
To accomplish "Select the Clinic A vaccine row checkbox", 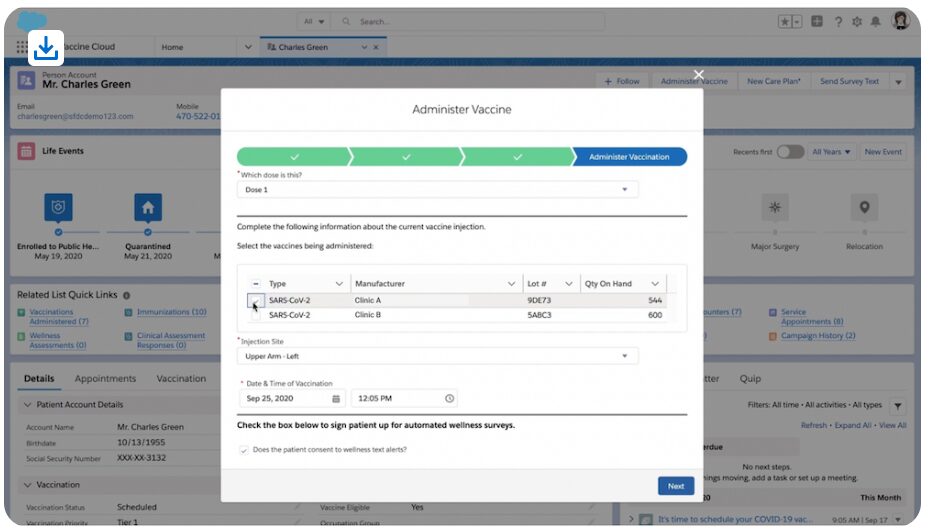I will 254,300.
